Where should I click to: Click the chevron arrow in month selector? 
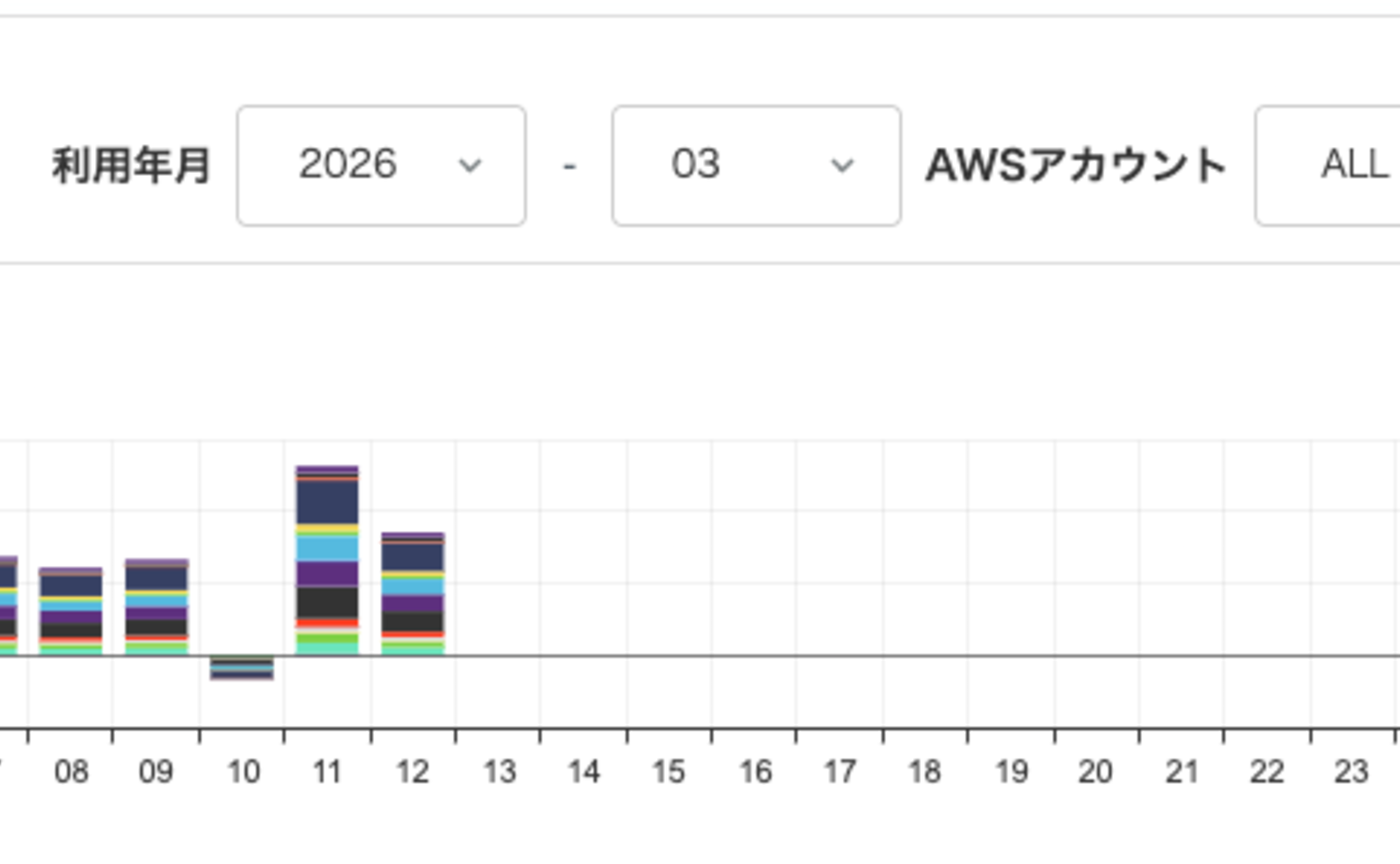point(843,166)
